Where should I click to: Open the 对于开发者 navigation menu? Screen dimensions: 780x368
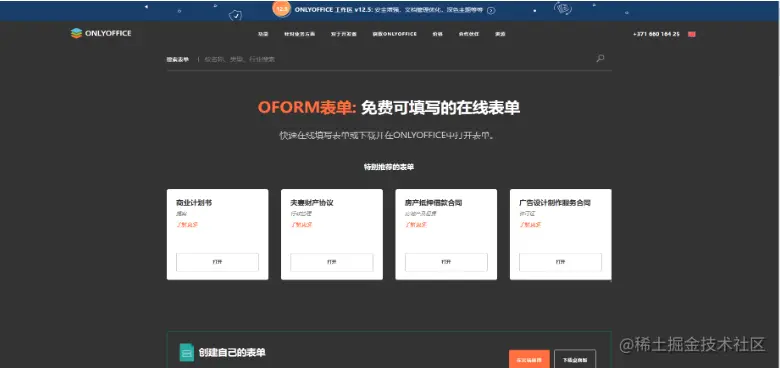click(343, 34)
